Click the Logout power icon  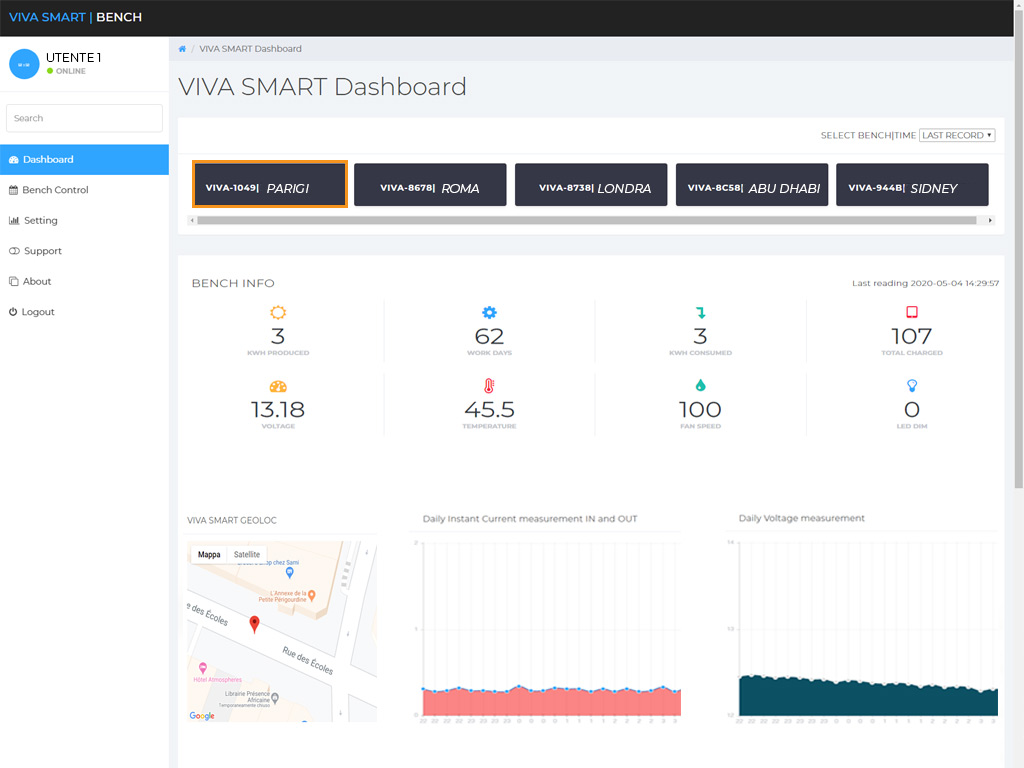[13, 312]
